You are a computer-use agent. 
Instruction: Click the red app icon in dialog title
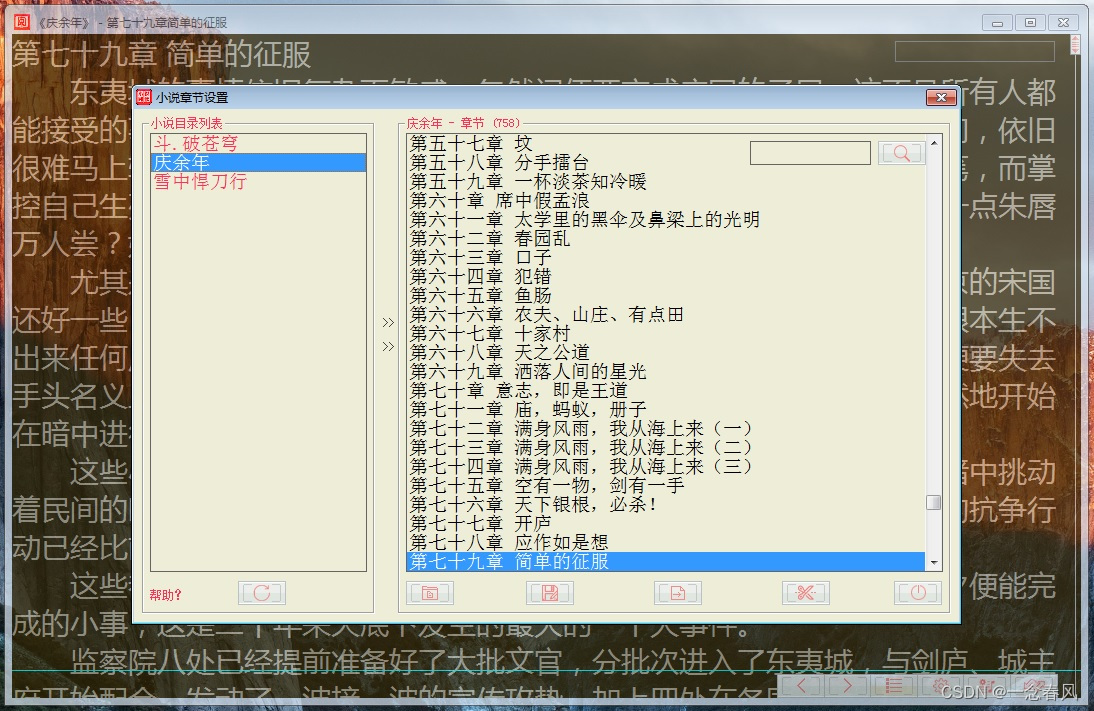point(144,97)
